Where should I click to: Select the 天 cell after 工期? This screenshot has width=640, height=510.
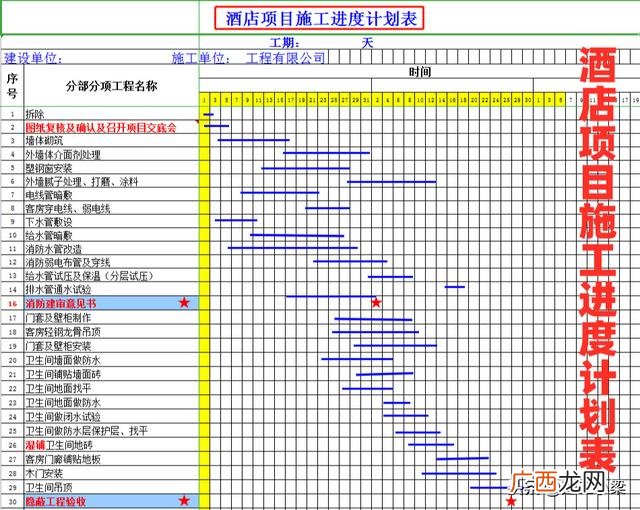click(367, 43)
